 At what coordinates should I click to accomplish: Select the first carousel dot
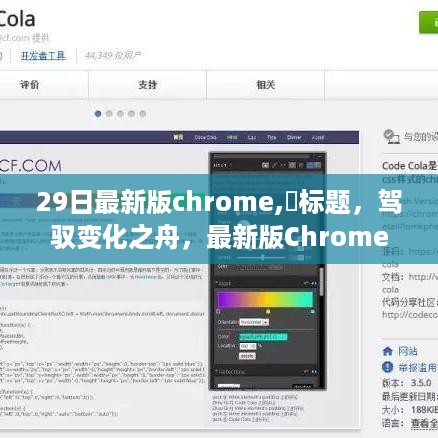coord(98,114)
